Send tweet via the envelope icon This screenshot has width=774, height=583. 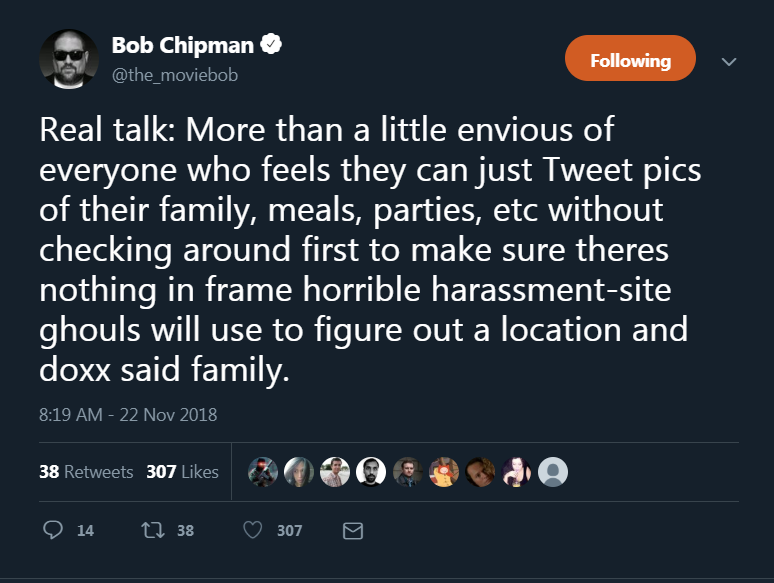pos(352,531)
